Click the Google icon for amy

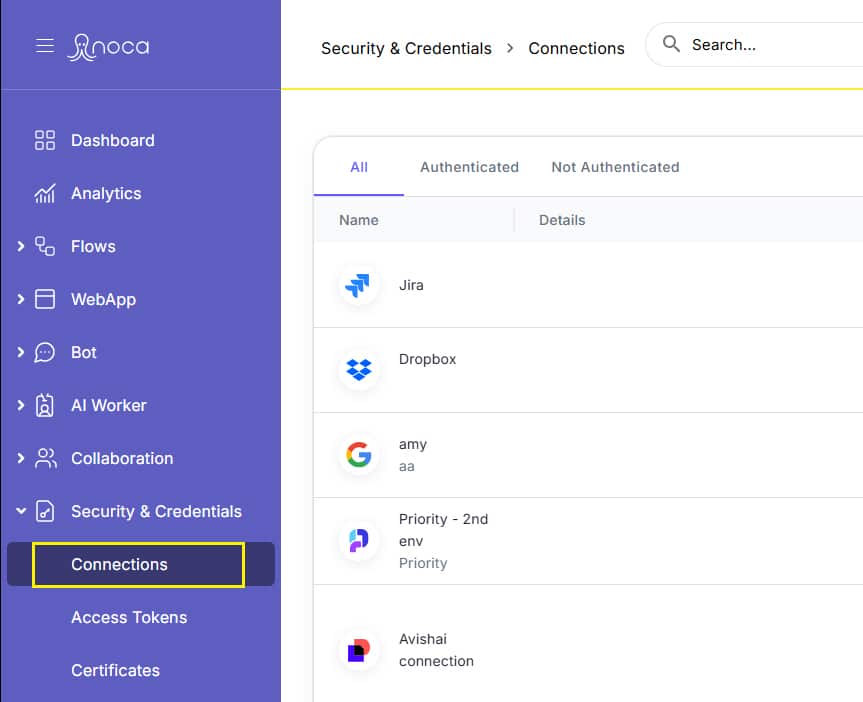[x=358, y=455]
